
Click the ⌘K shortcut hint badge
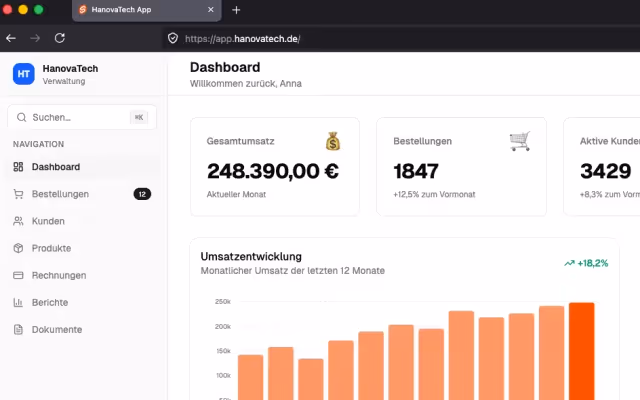tap(139, 118)
